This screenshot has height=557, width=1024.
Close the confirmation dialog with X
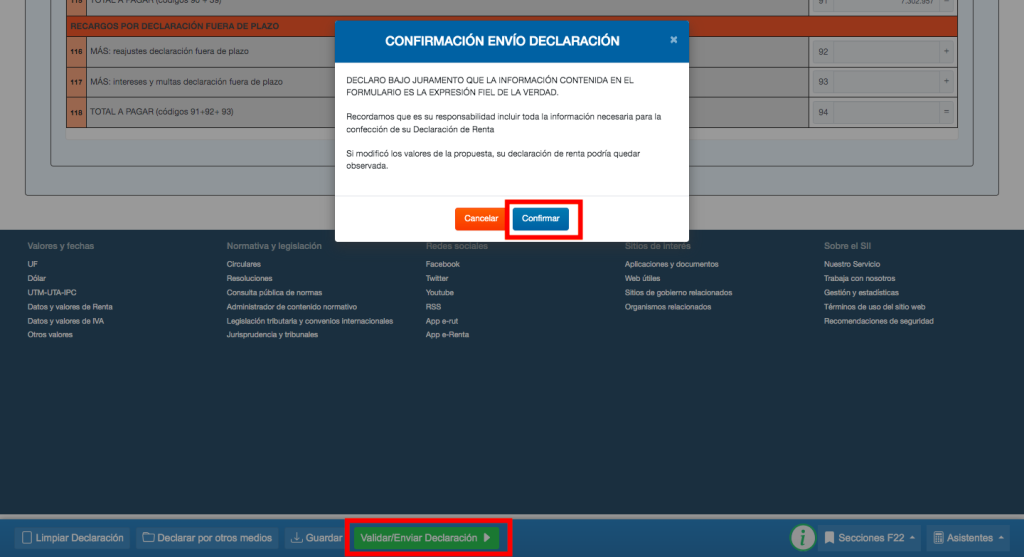(673, 40)
